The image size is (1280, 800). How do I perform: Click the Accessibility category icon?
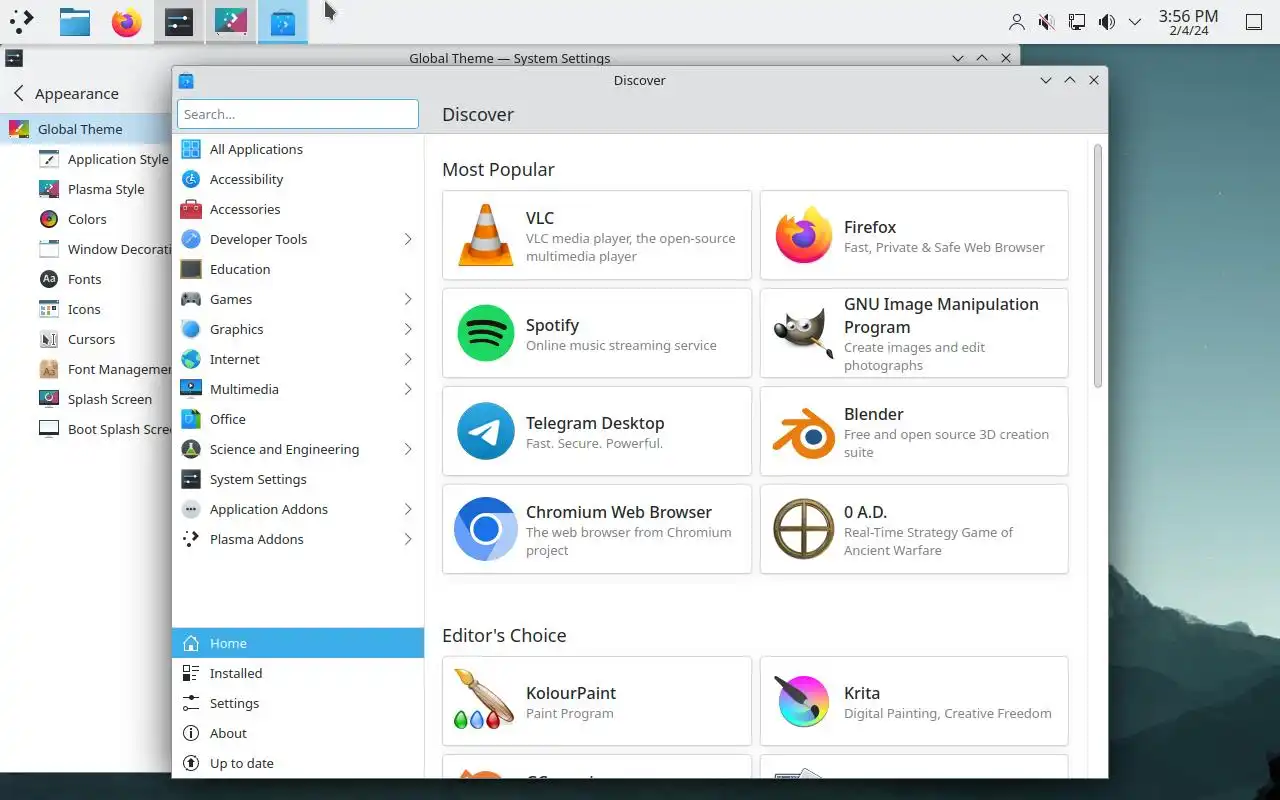(191, 179)
